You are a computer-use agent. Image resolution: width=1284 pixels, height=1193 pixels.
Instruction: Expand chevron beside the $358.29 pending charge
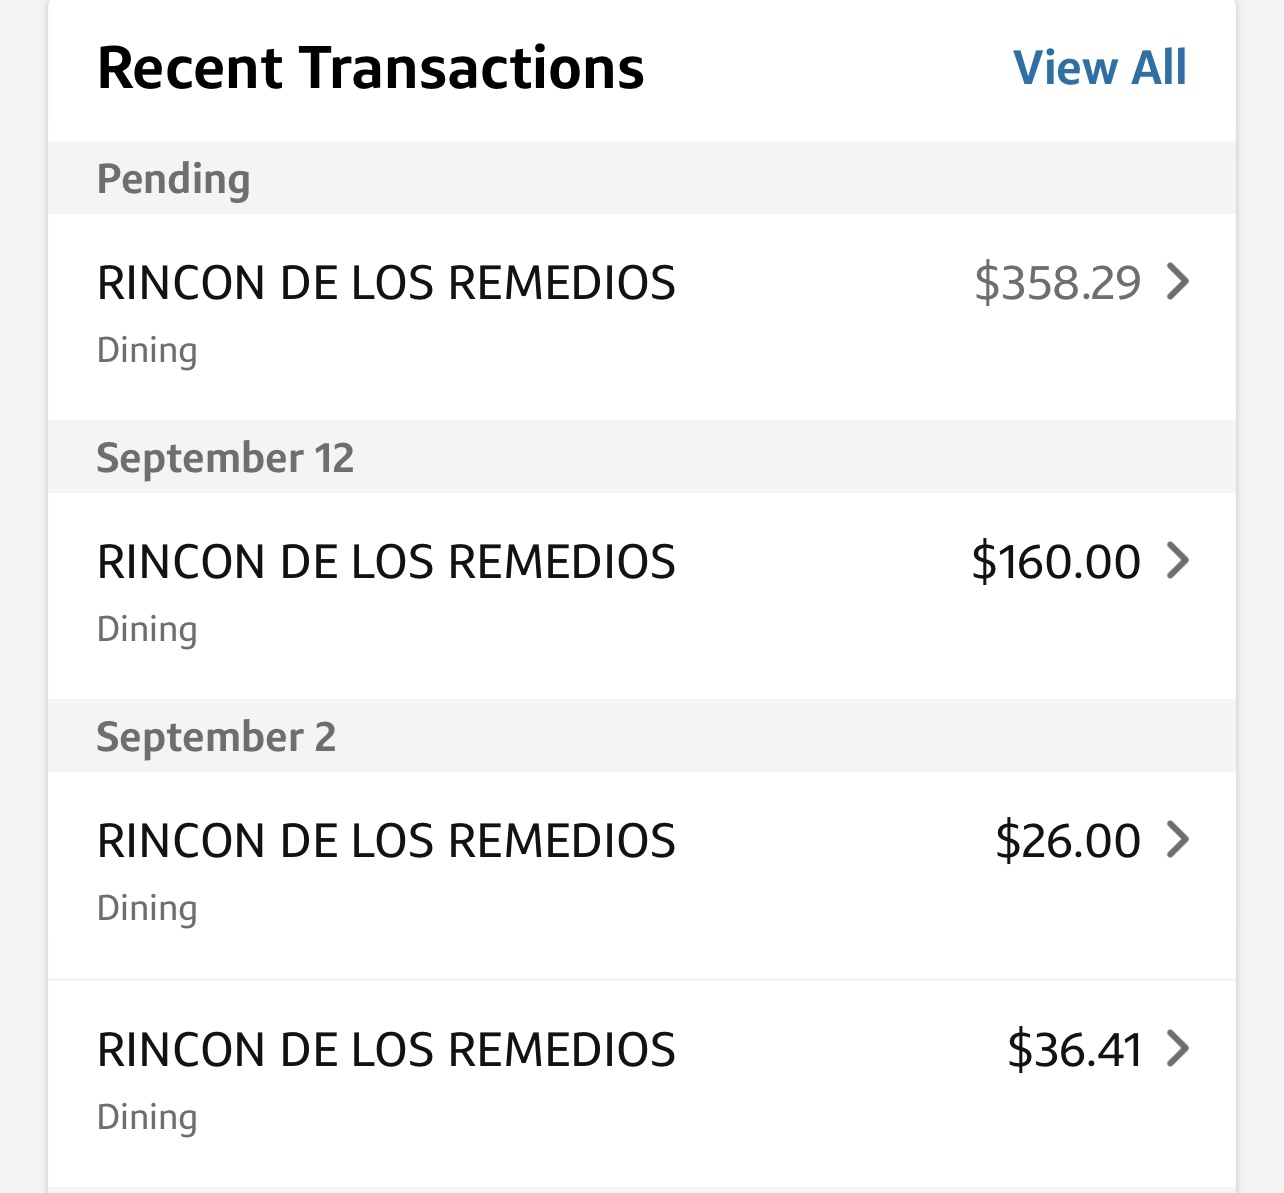tap(1178, 282)
